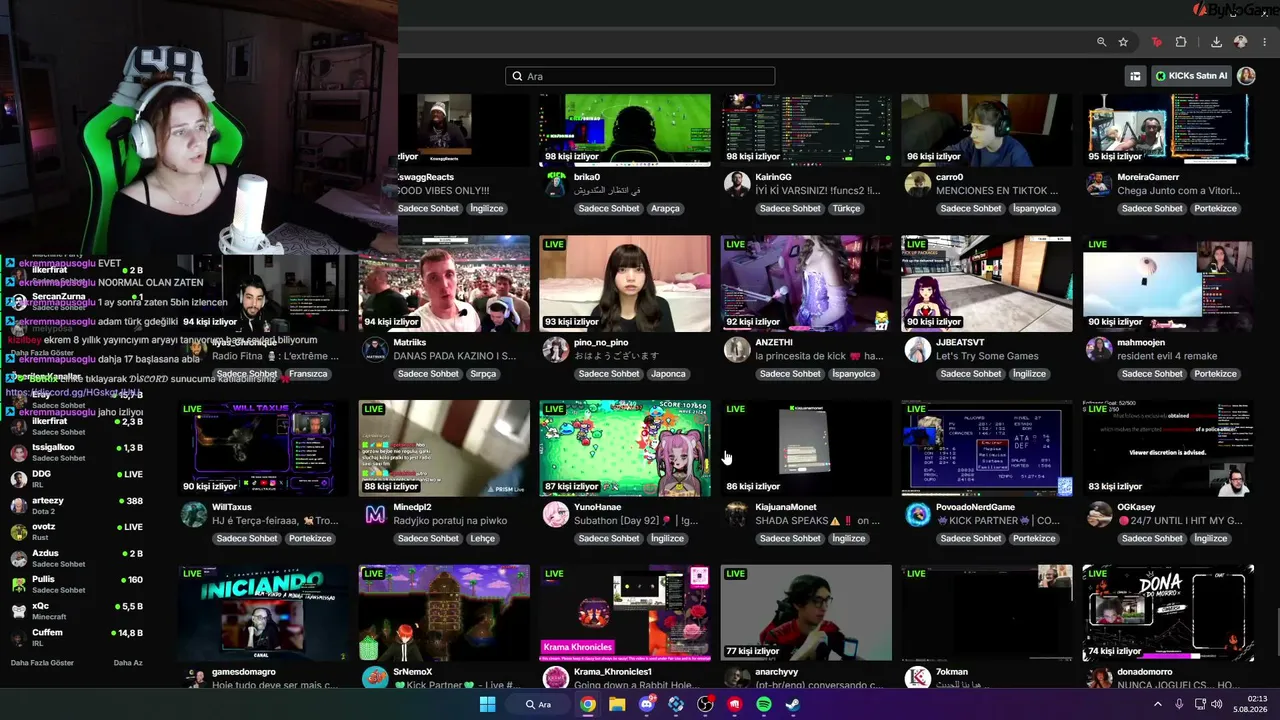Open the pino_no_pino stream thumbnail

[625, 284]
